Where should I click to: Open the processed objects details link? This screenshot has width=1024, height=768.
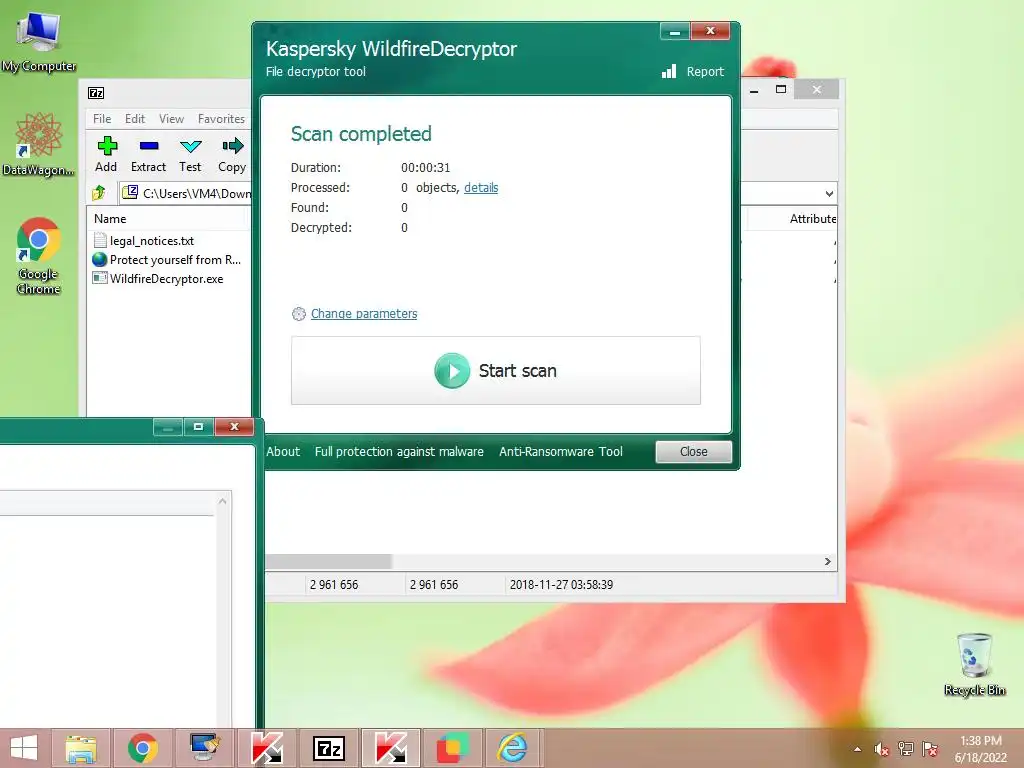click(481, 187)
